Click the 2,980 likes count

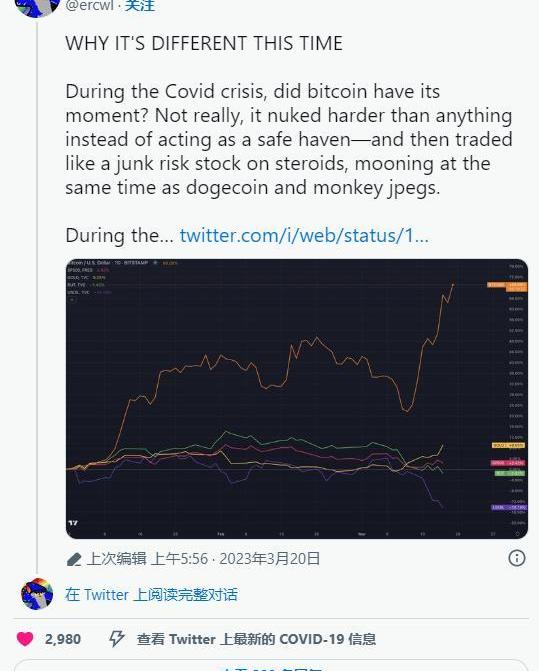[x=63, y=639]
